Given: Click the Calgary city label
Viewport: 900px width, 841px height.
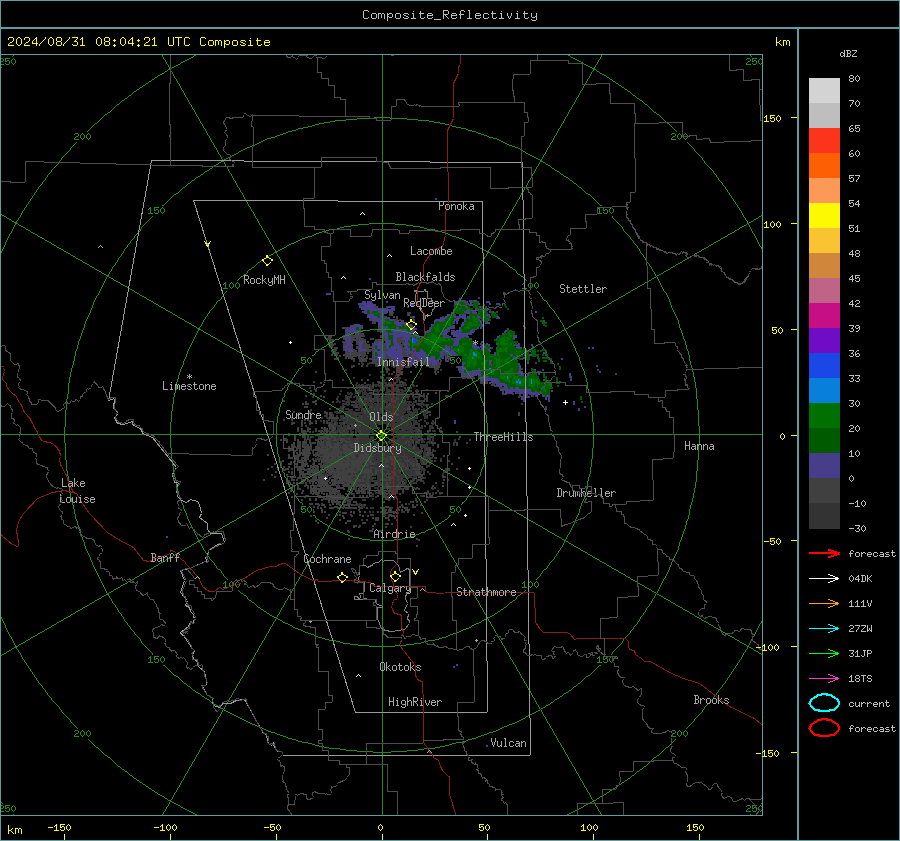Looking at the screenshot, I should point(390,588).
